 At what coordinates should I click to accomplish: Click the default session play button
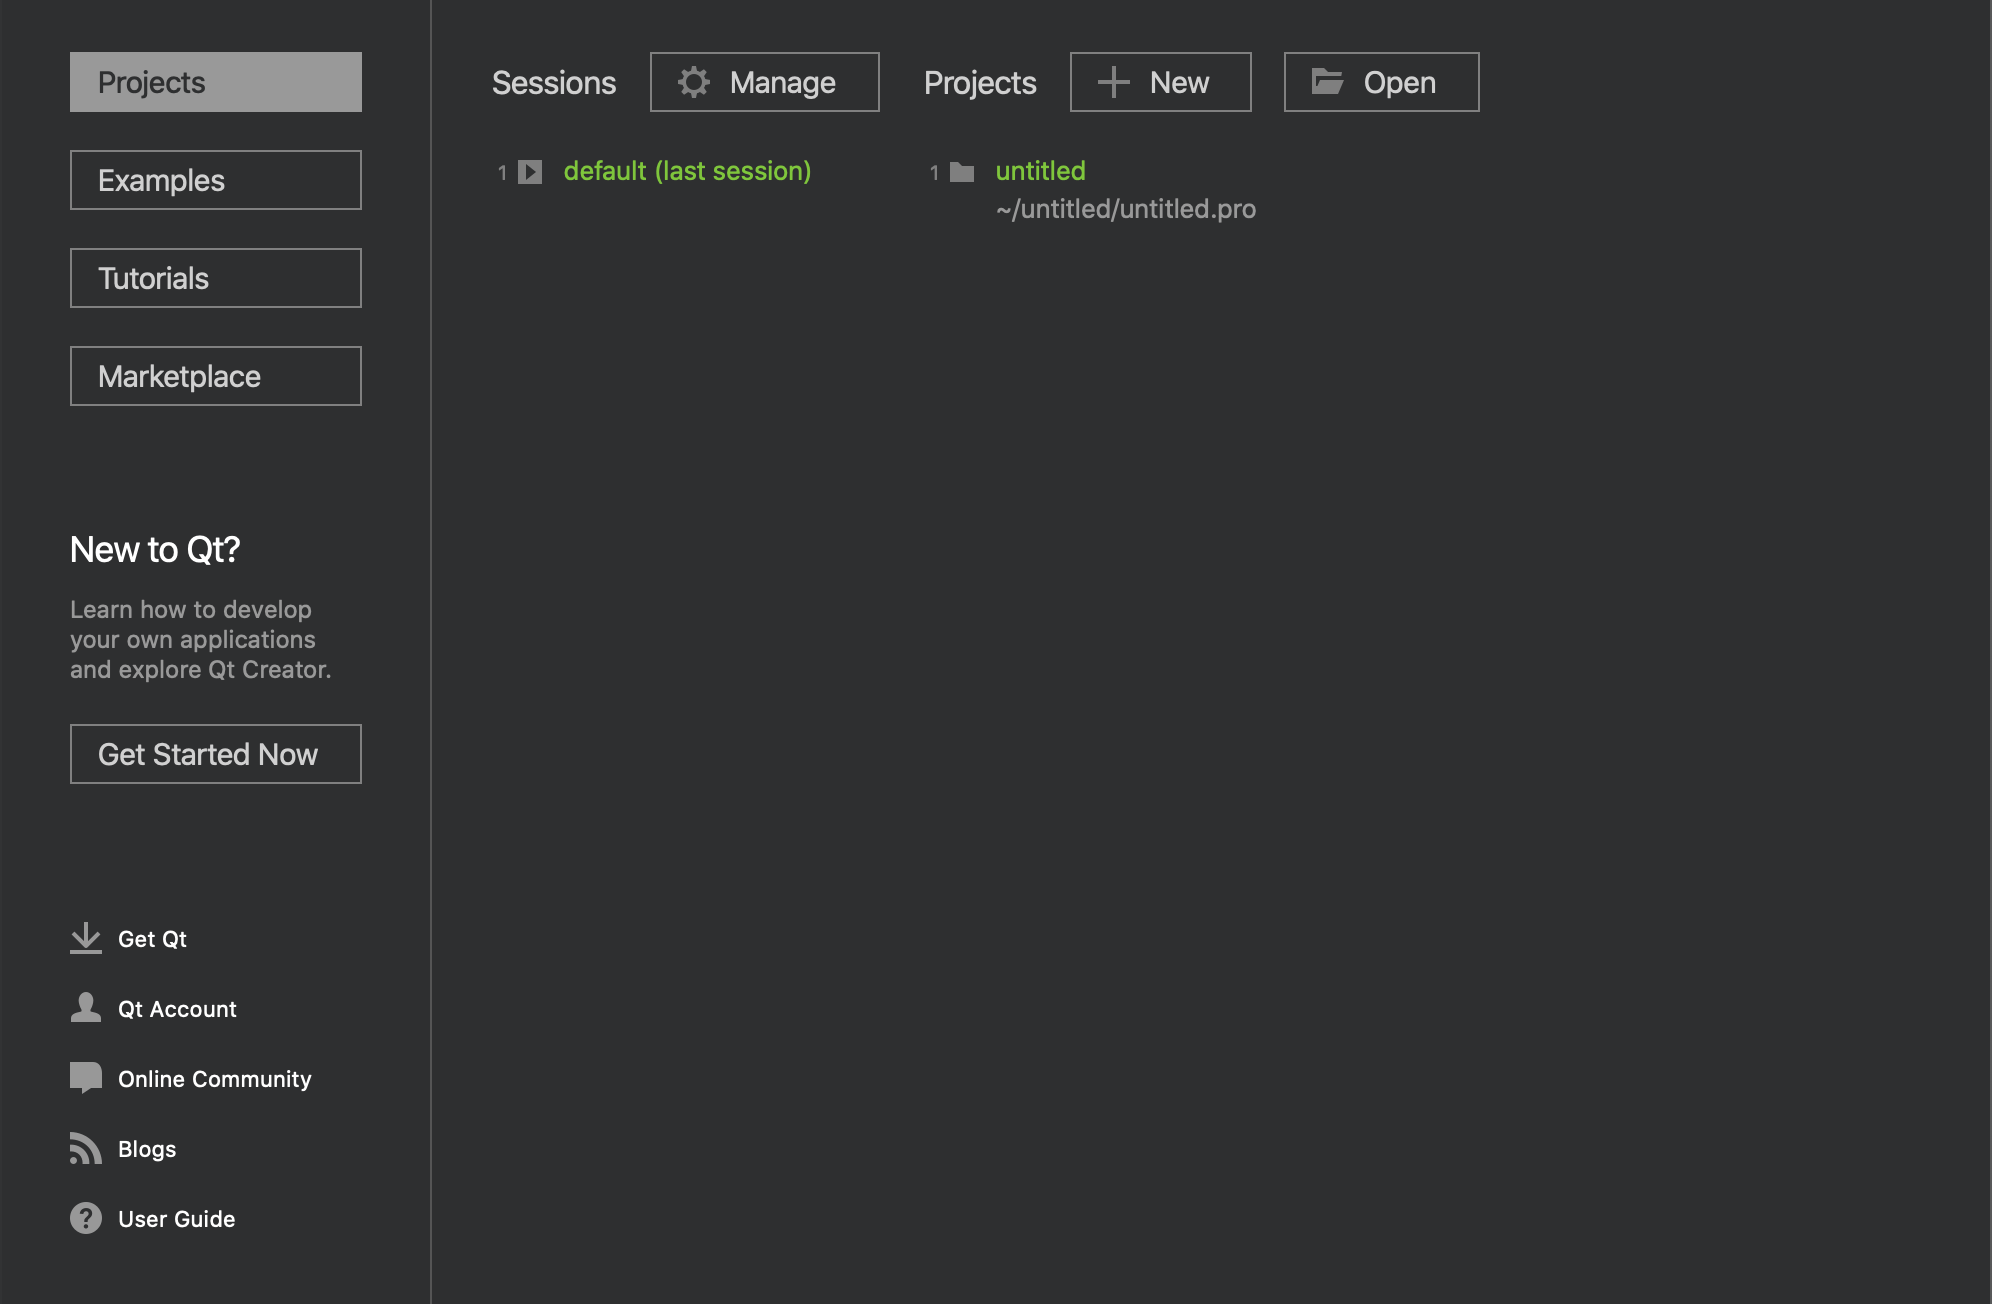coord(531,172)
